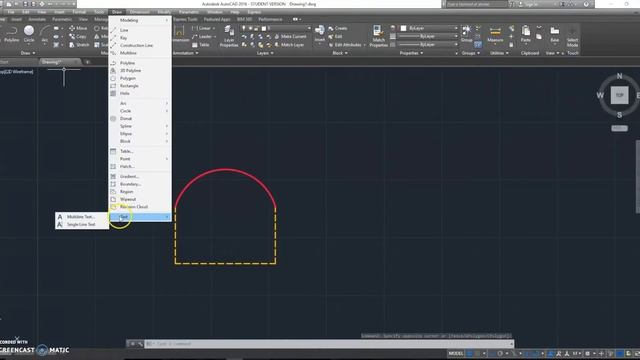Screen dimensions: 640x360
Task: Click the Polyline ribbon tool
Action: [x=11, y=33]
